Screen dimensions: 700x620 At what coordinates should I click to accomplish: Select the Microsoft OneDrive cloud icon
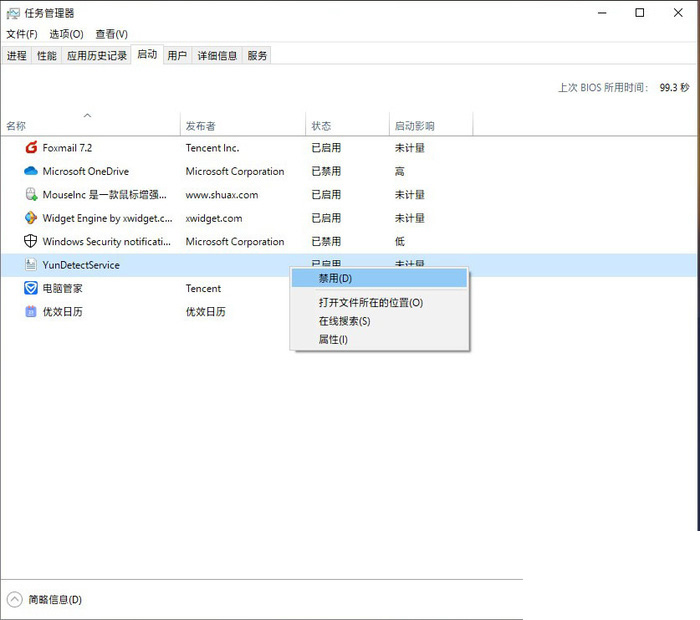(31, 171)
